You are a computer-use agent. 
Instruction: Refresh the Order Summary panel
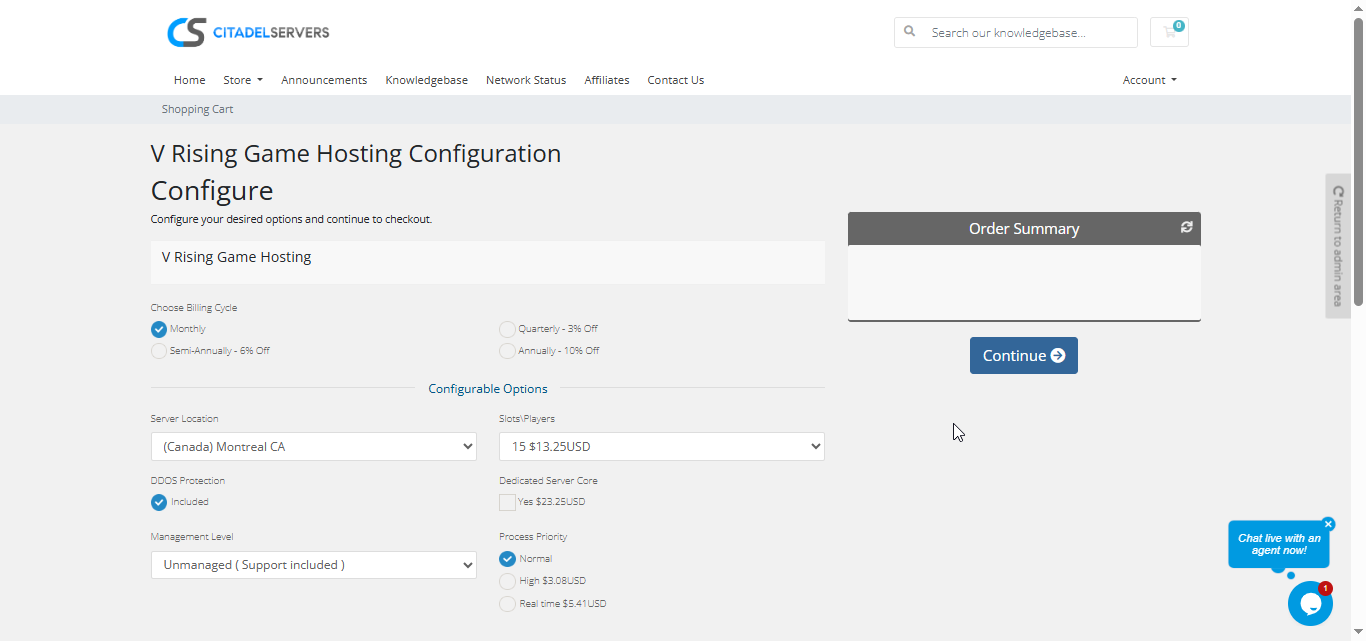1186,227
